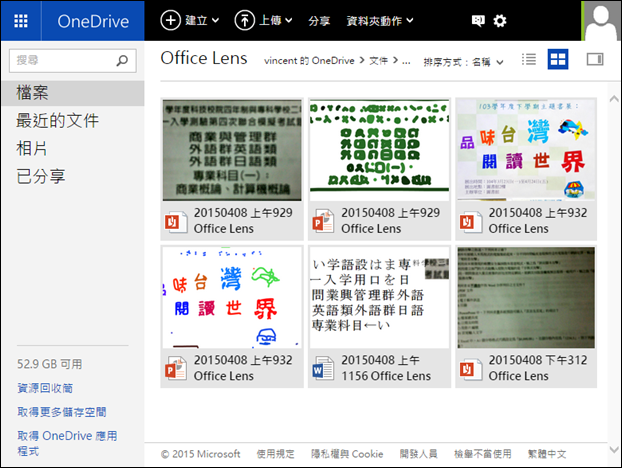This screenshot has height=468, width=622.
Task: Select 最近的文件 in the sidebar
Action: click(58, 121)
